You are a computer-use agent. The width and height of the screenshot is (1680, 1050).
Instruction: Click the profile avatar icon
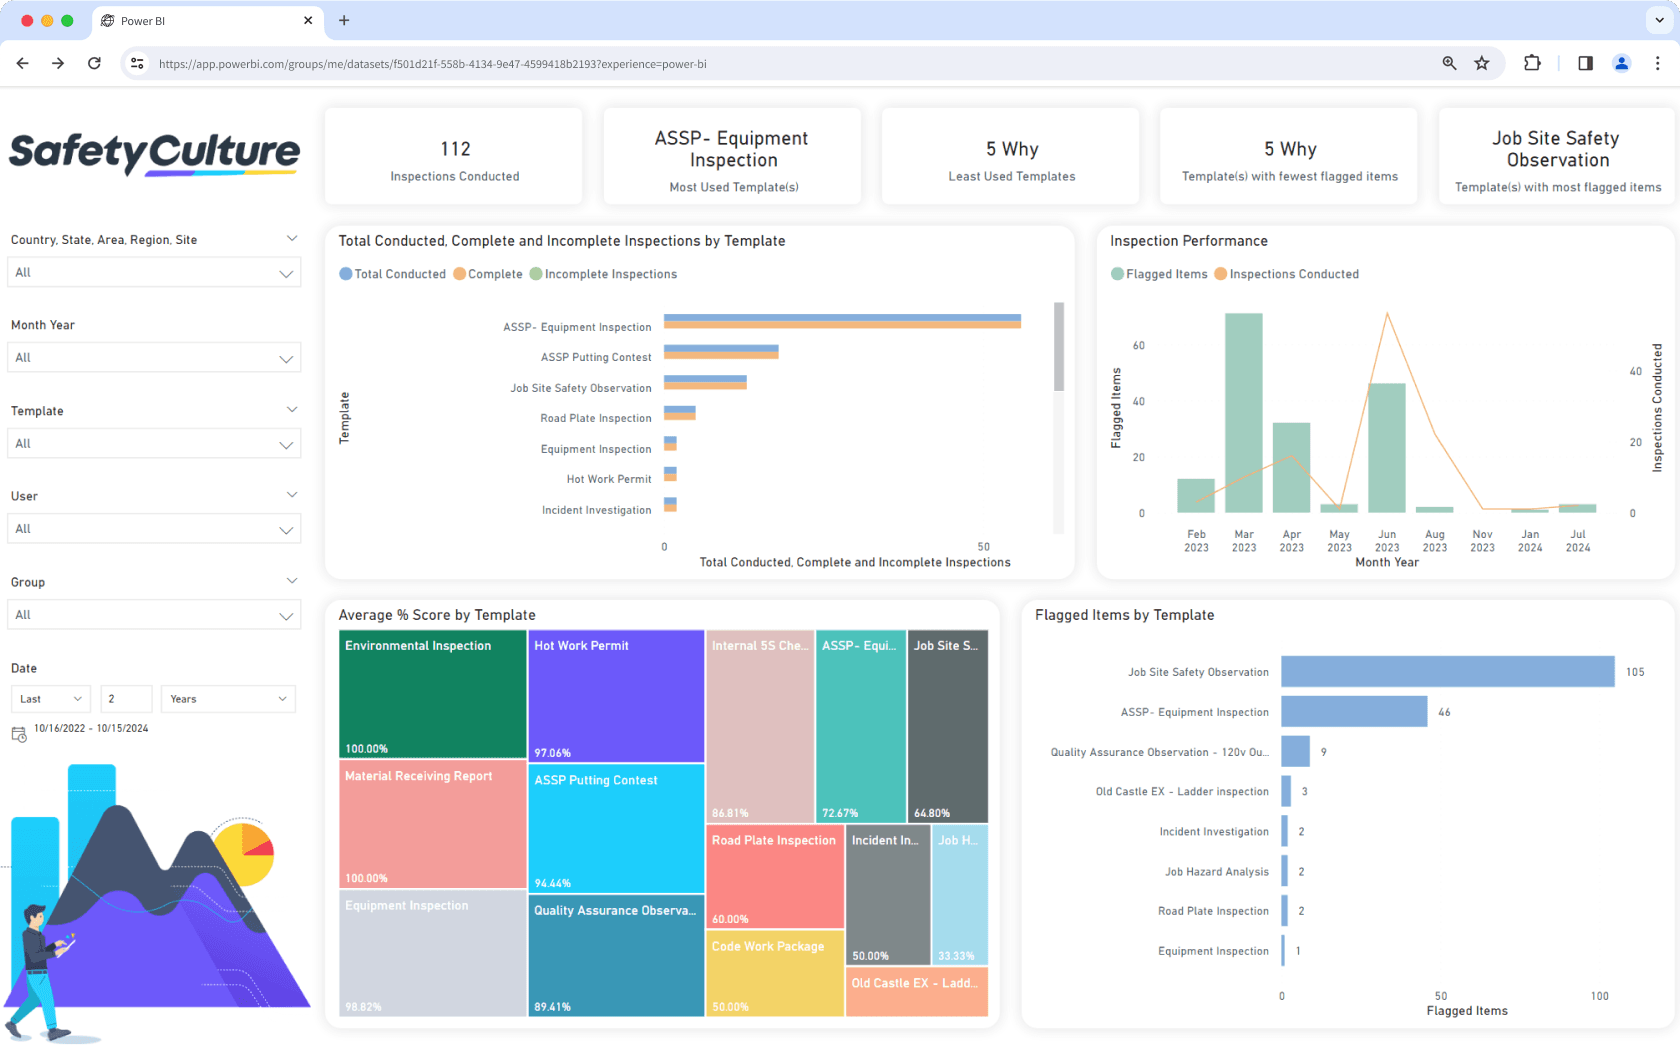[x=1621, y=63]
